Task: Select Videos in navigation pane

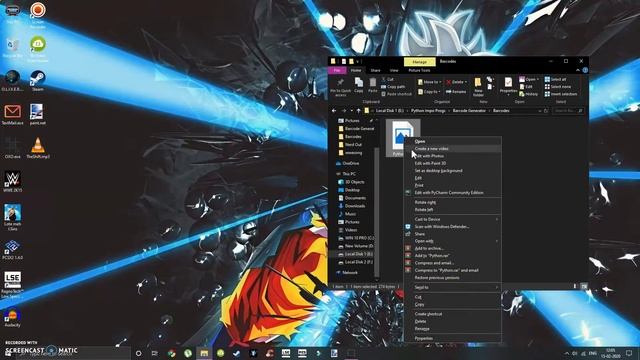Action: tap(347, 230)
